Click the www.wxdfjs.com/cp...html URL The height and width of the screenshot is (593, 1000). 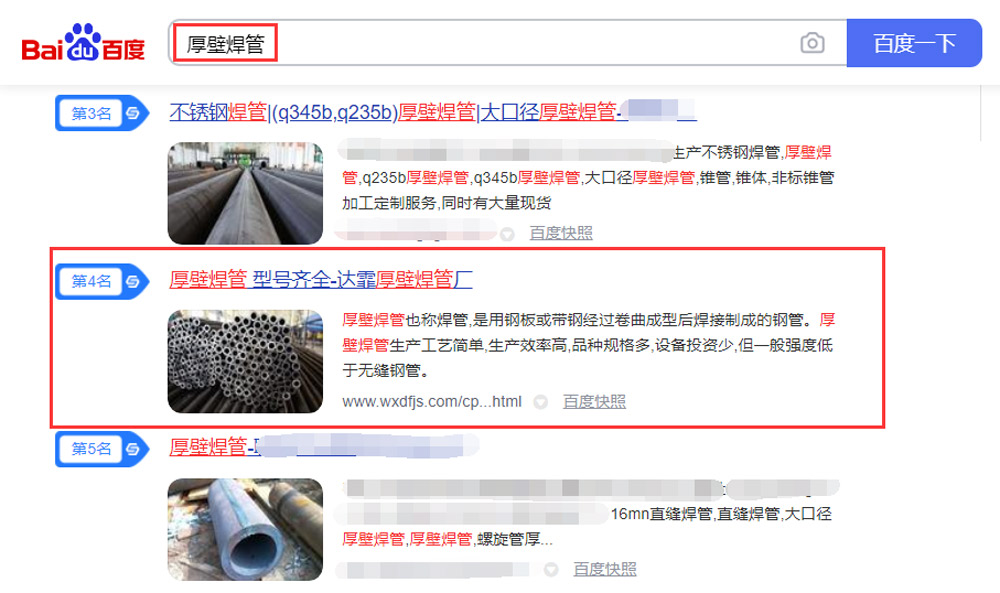(432, 402)
